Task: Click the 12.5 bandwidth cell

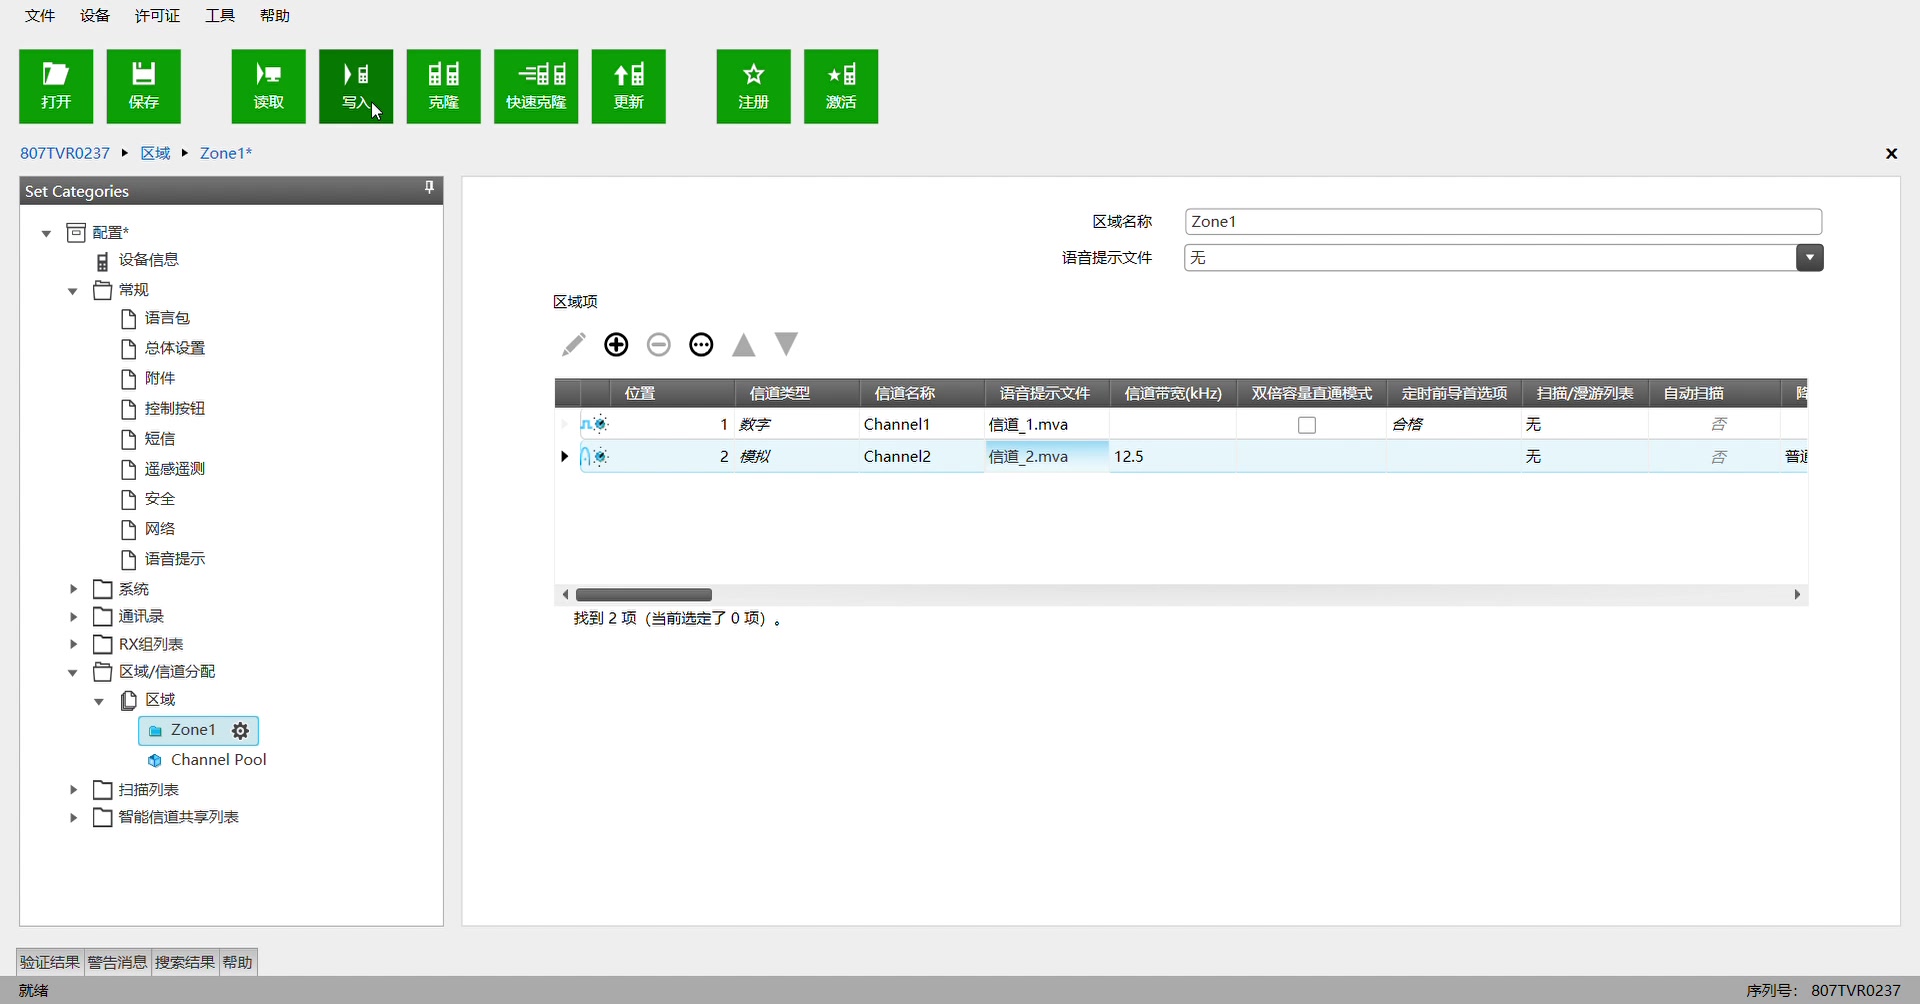Action: 1172,457
